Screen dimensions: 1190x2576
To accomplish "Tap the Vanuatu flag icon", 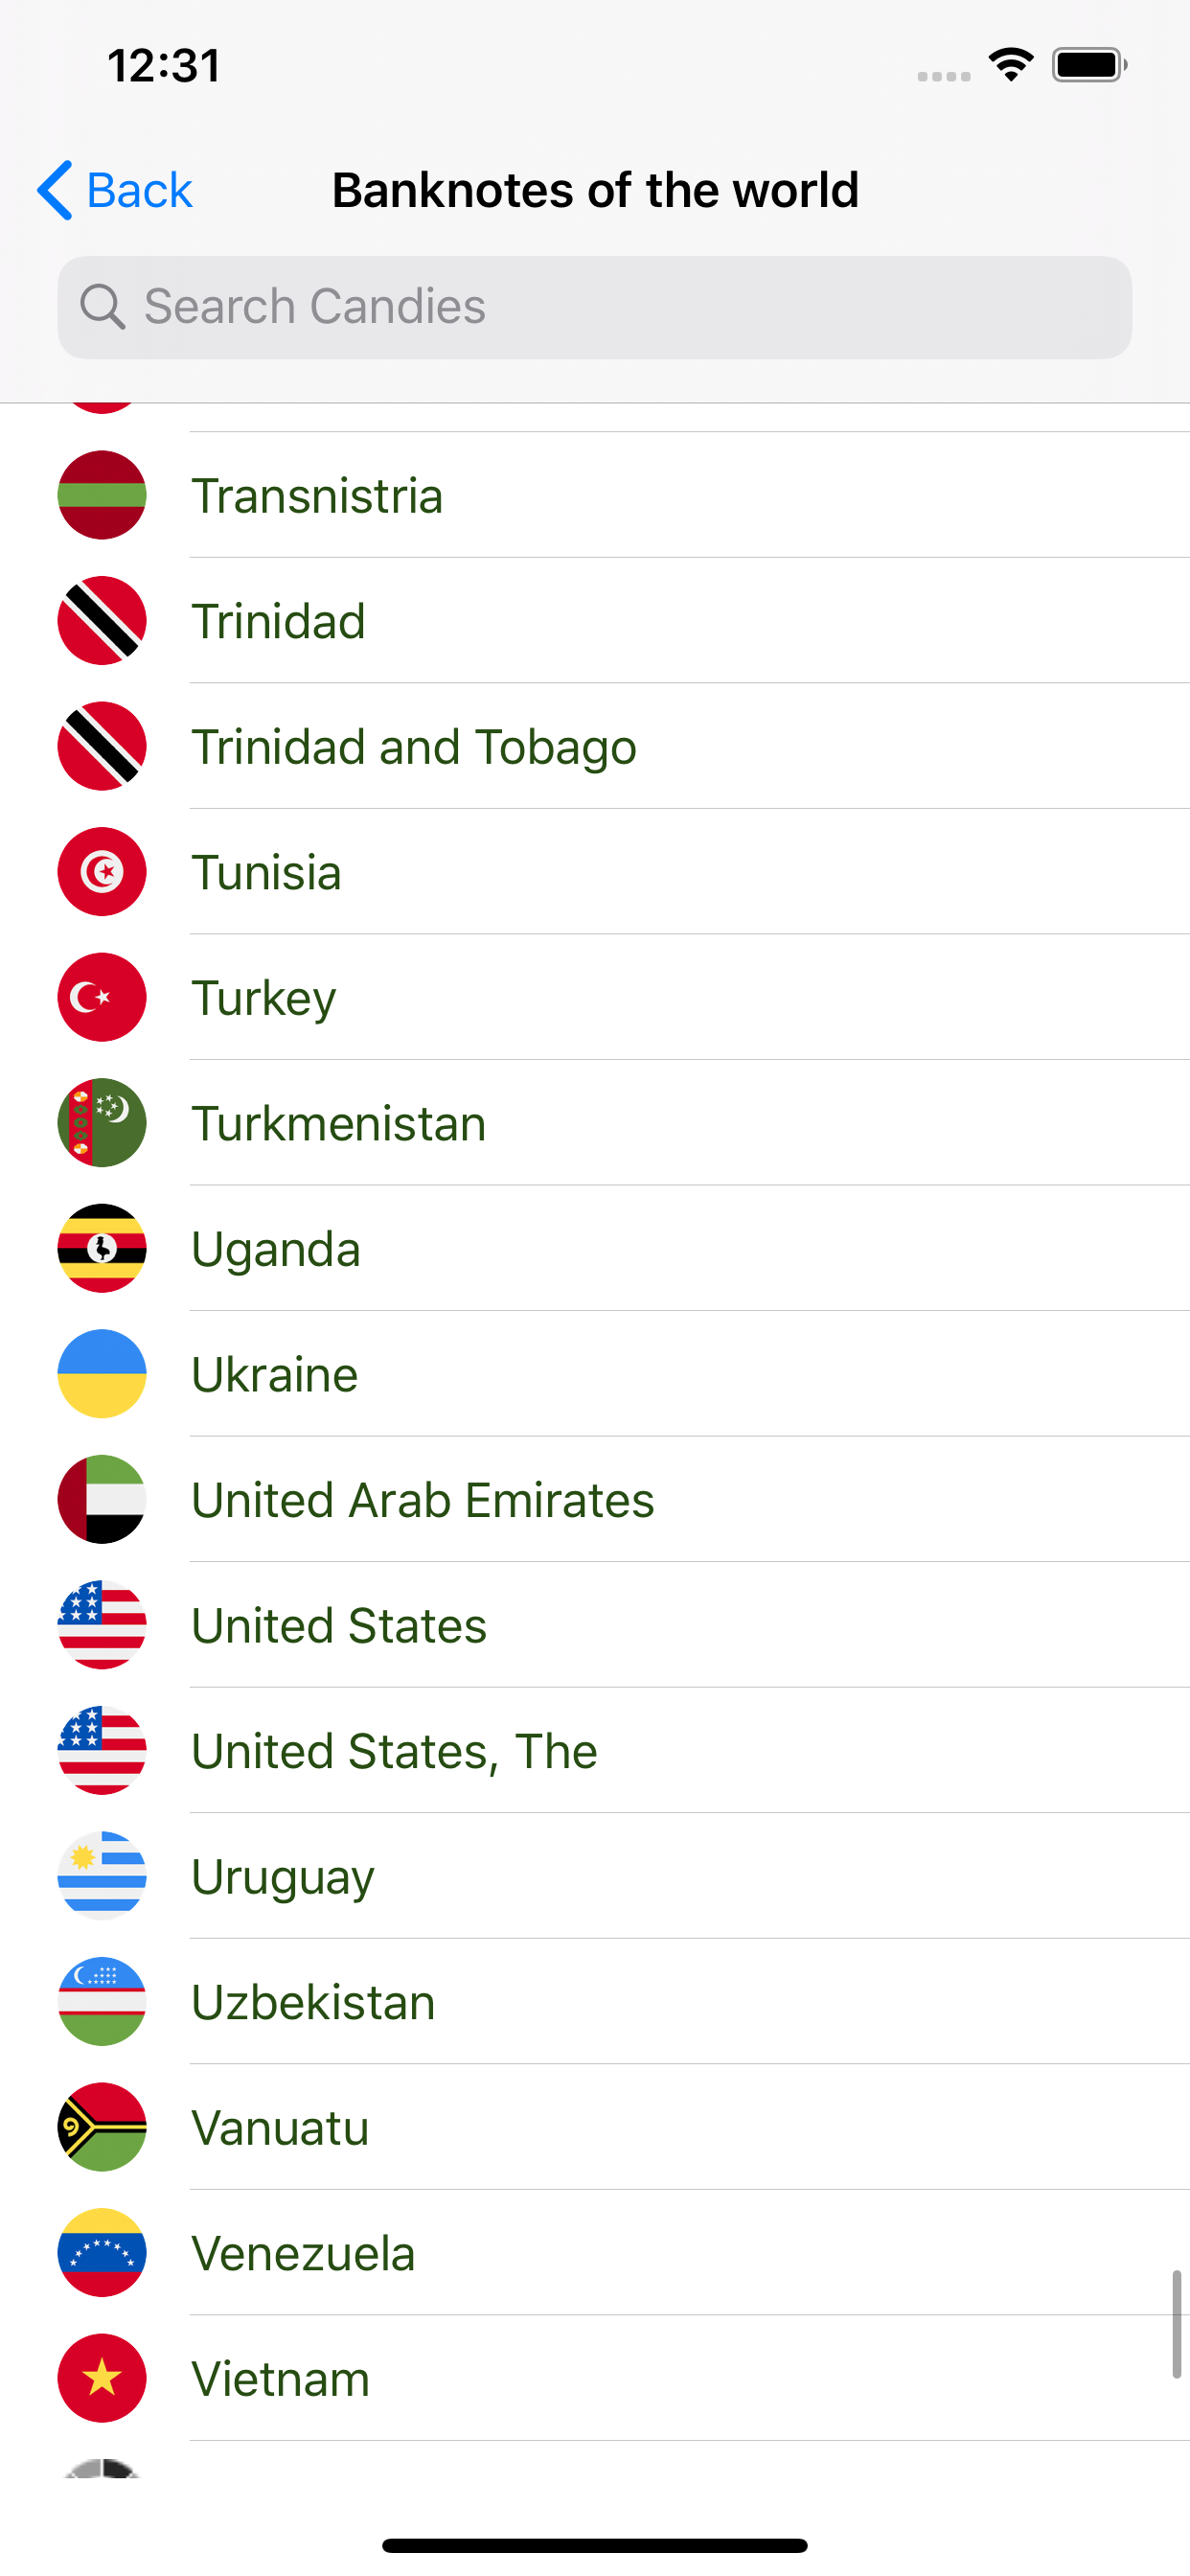I will pos(102,2127).
